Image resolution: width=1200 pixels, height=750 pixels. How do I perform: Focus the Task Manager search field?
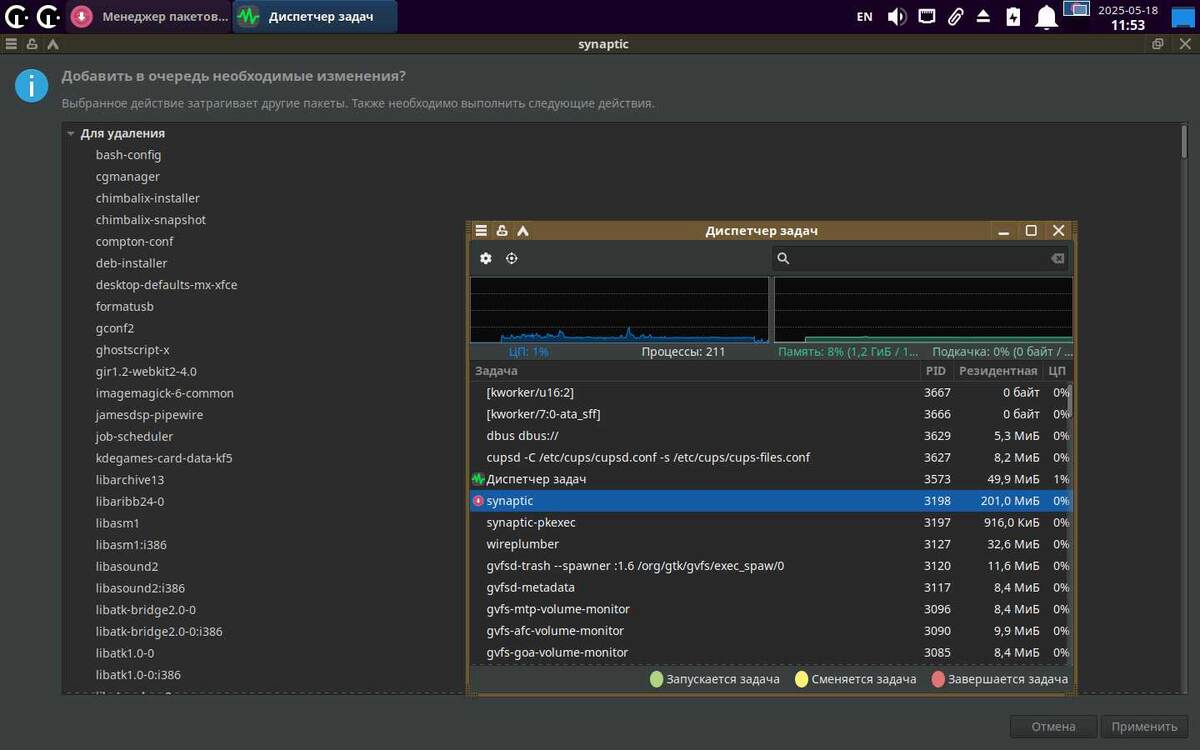(x=920, y=258)
